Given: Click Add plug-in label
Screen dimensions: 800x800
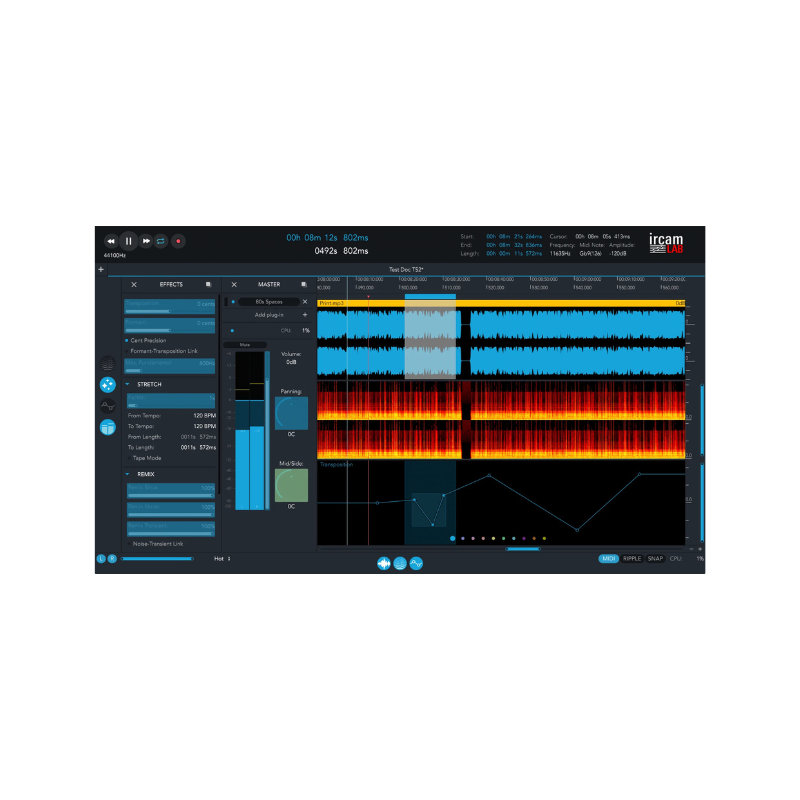Looking at the screenshot, I should coord(269,315).
